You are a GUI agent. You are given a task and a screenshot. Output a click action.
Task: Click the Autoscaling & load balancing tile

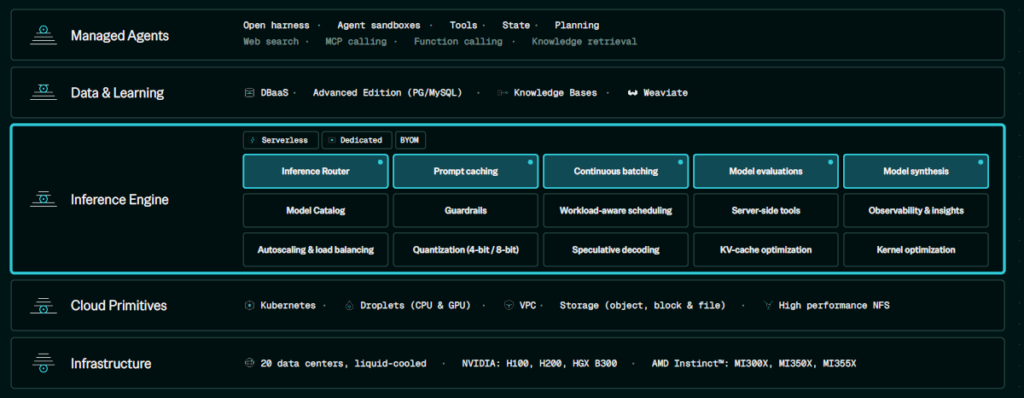point(315,250)
